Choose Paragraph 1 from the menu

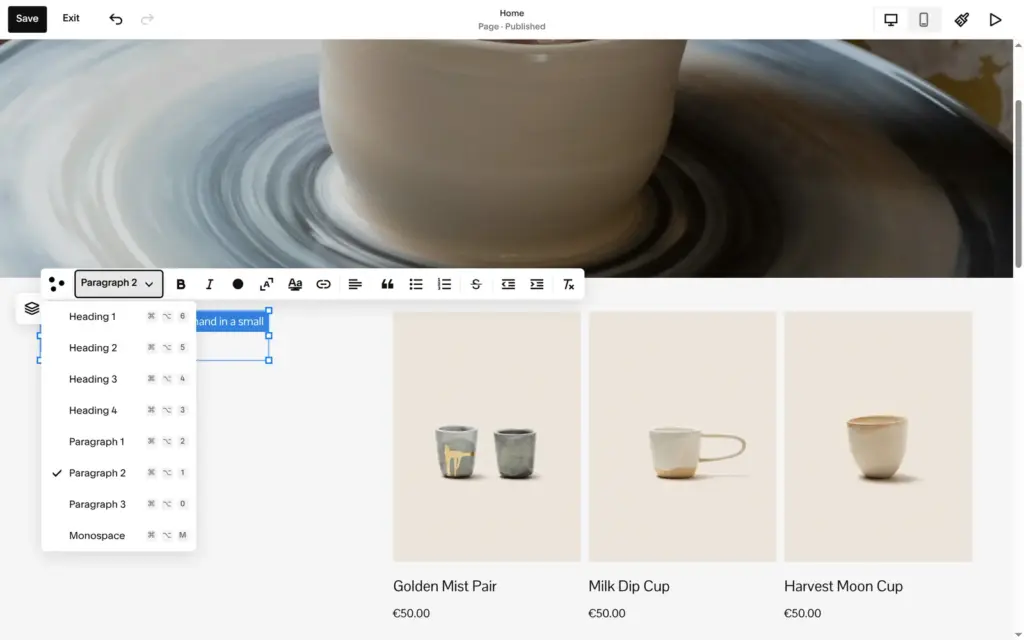pyautogui.click(x=119, y=441)
